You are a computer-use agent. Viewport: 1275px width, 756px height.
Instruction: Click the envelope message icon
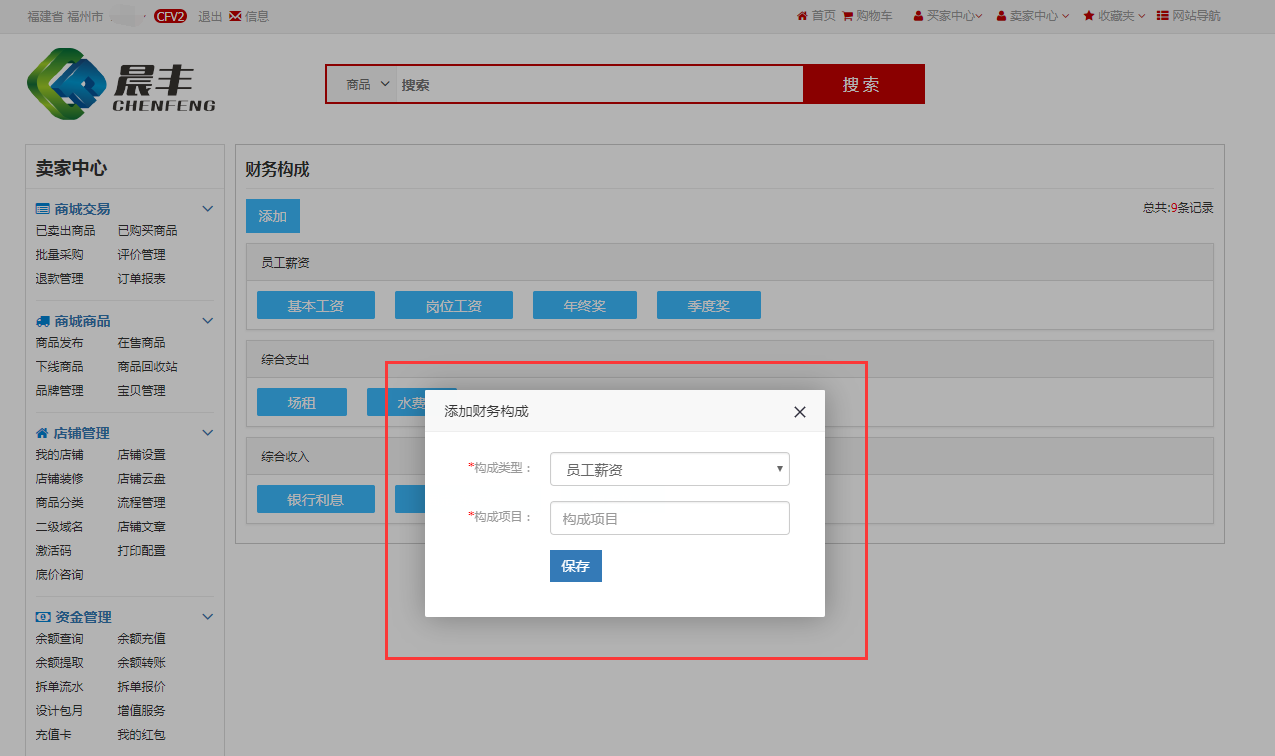pyautogui.click(x=235, y=16)
